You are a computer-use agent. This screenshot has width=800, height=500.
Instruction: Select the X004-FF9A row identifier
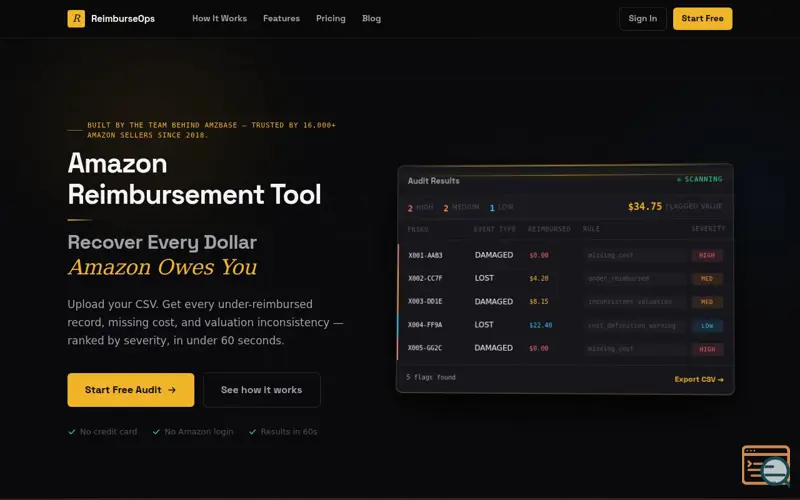[425, 324]
